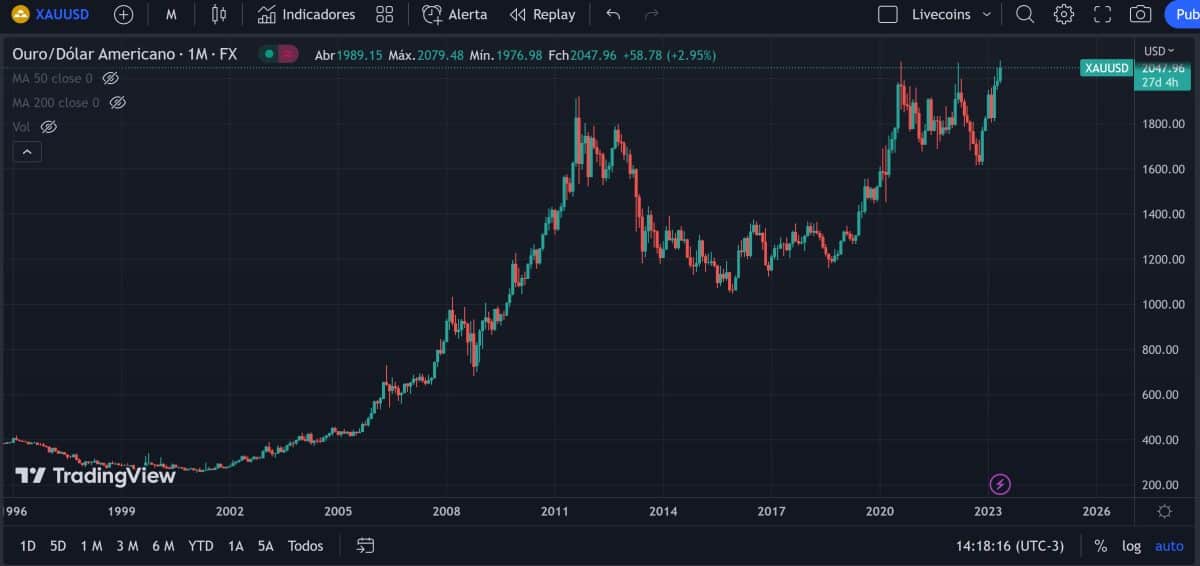Screen dimensions: 1200x566
Task: Show the MA 50 close indicator
Action: point(111,78)
